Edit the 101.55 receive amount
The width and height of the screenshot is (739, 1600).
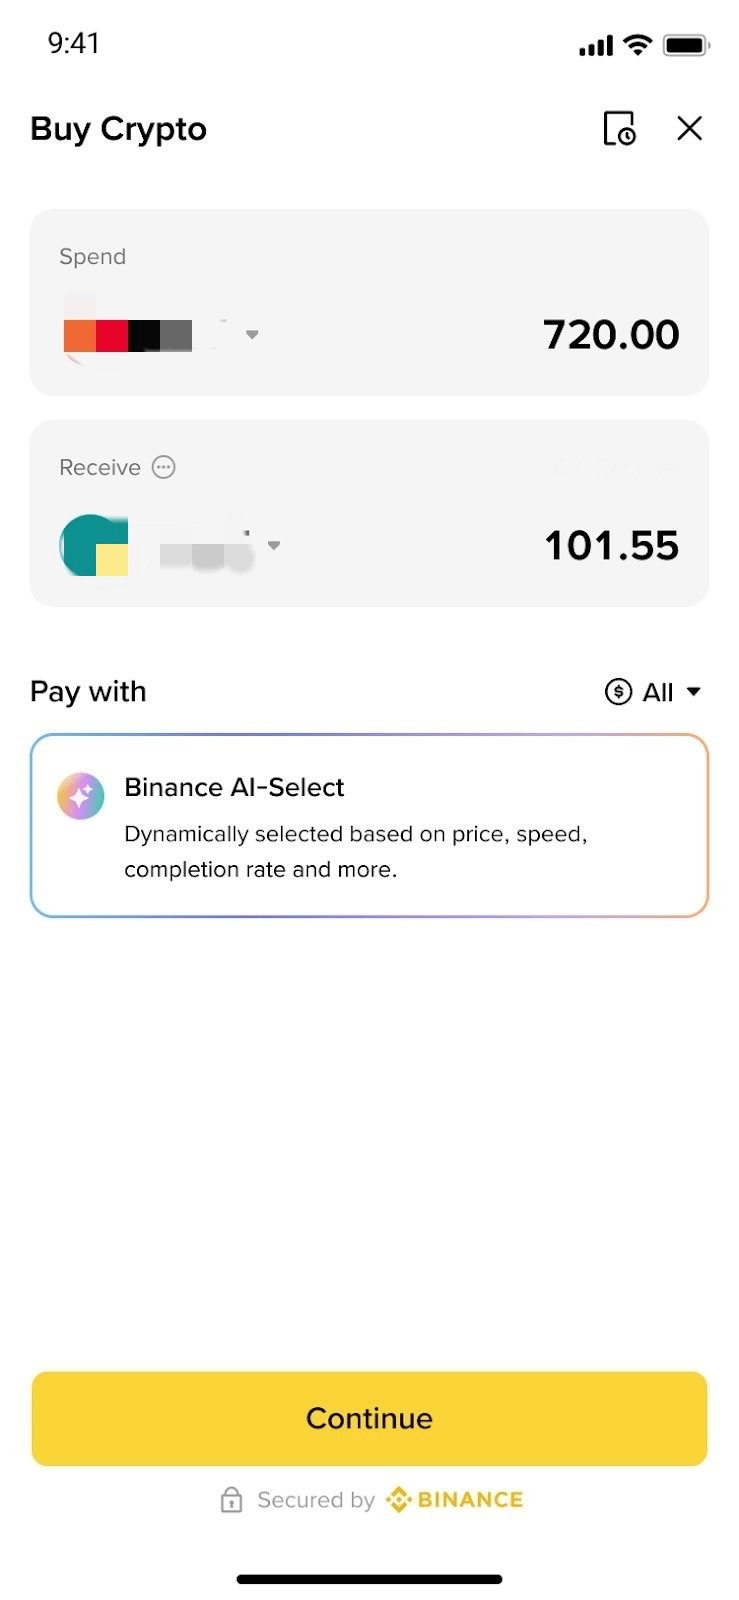[x=612, y=546]
